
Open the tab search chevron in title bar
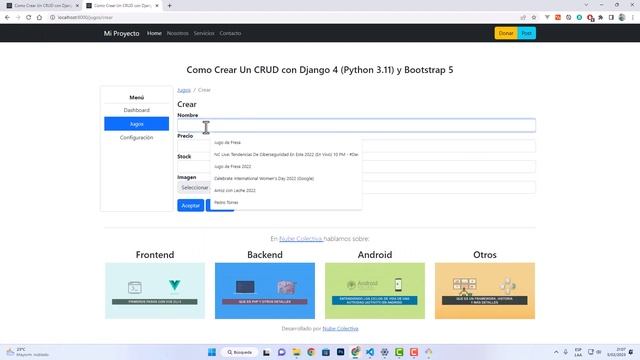pyautogui.click(x=586, y=5)
